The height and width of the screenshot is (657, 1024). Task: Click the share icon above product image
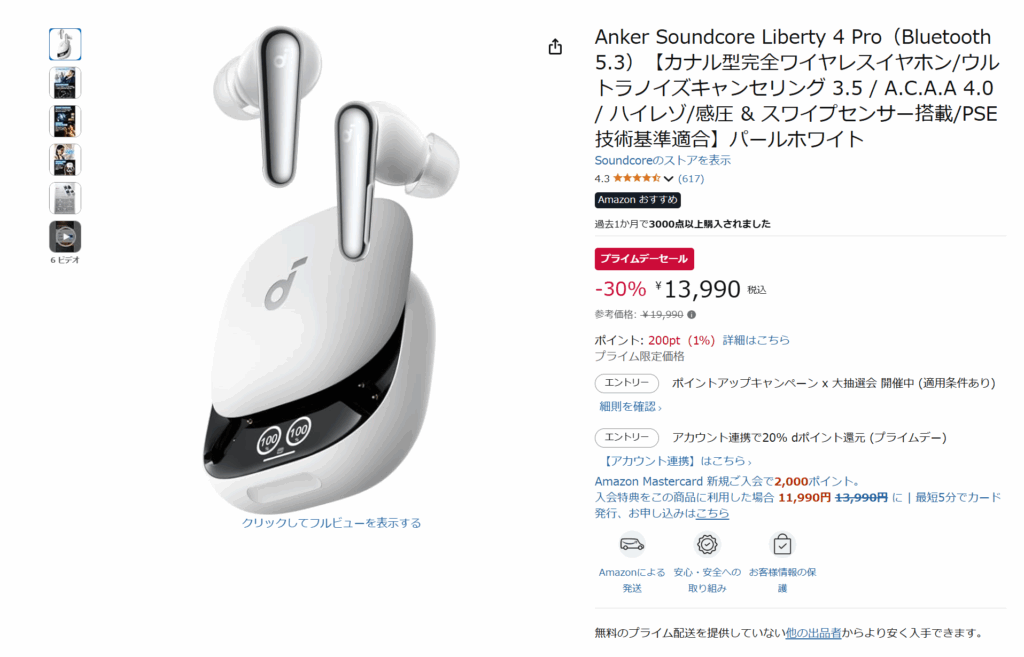(x=555, y=47)
